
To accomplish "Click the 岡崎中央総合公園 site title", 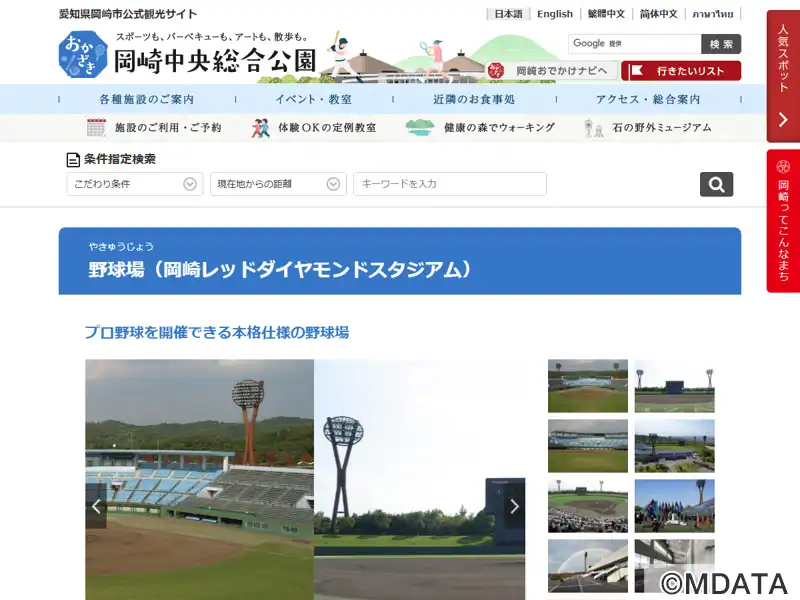I will 215,61.
